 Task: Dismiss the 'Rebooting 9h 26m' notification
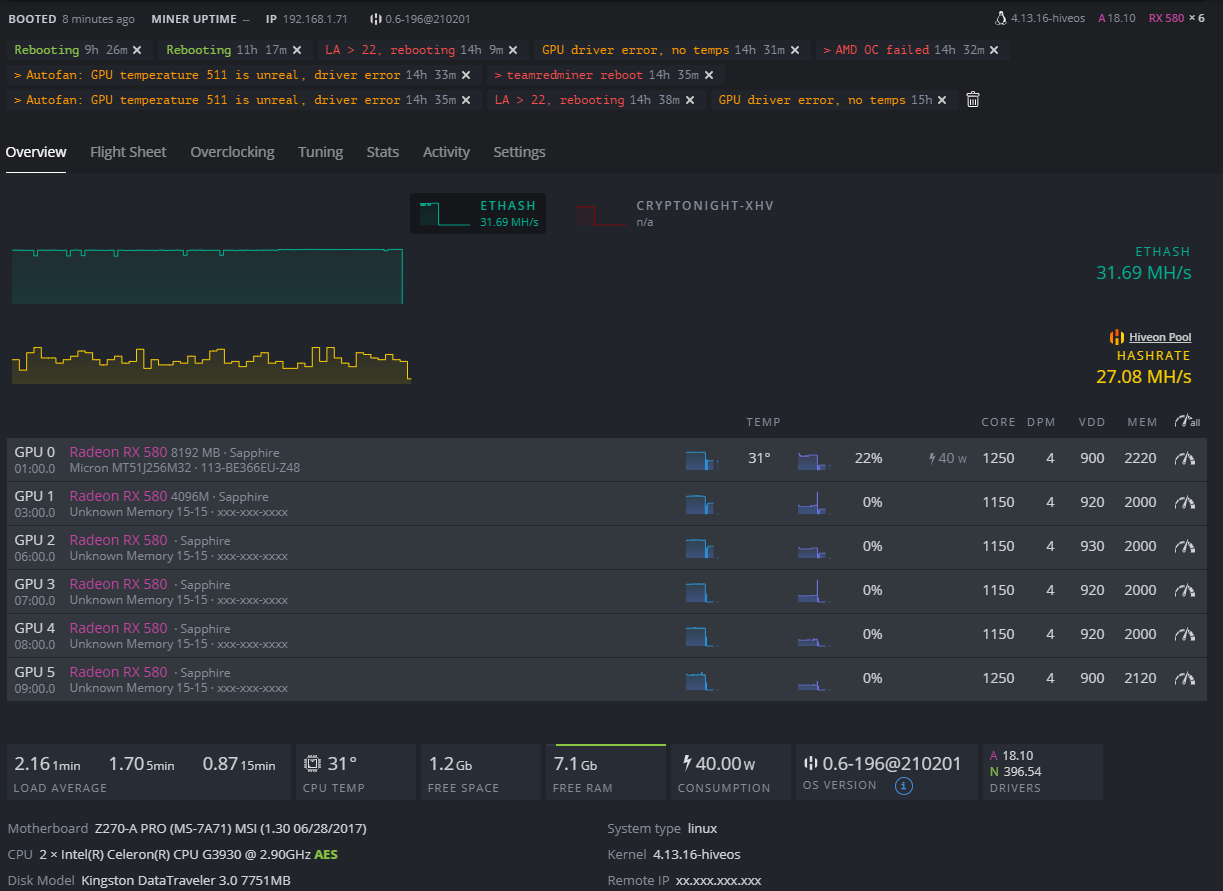tap(137, 50)
